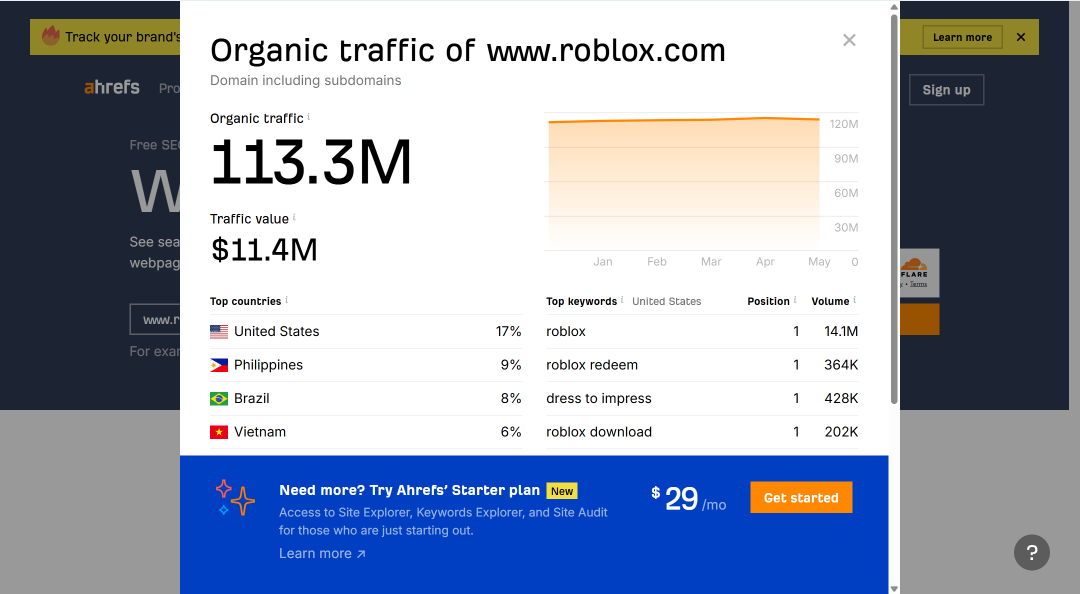This screenshot has height=594, width=1080.
Task: Click the Sign up button
Action: point(946,90)
